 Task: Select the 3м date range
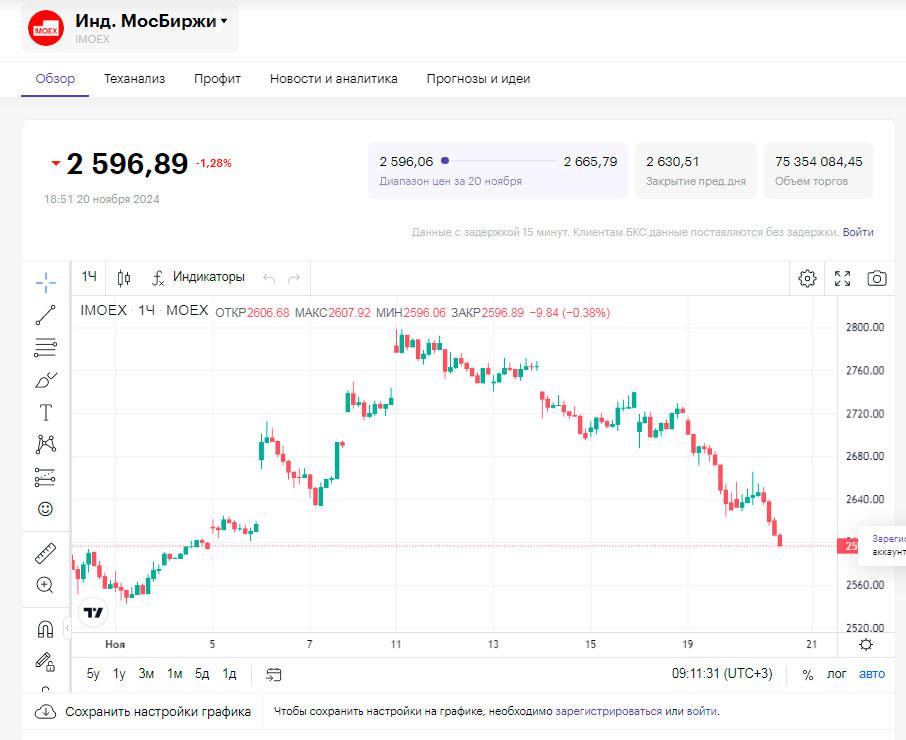pos(146,674)
